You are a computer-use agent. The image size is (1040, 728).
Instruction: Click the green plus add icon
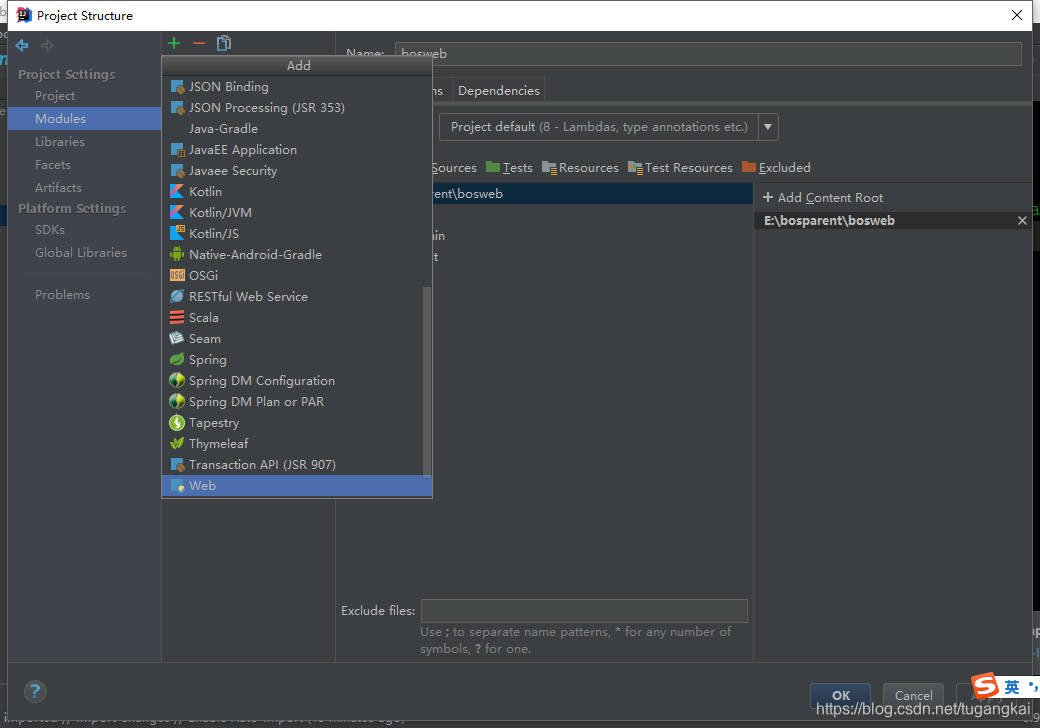coord(174,44)
